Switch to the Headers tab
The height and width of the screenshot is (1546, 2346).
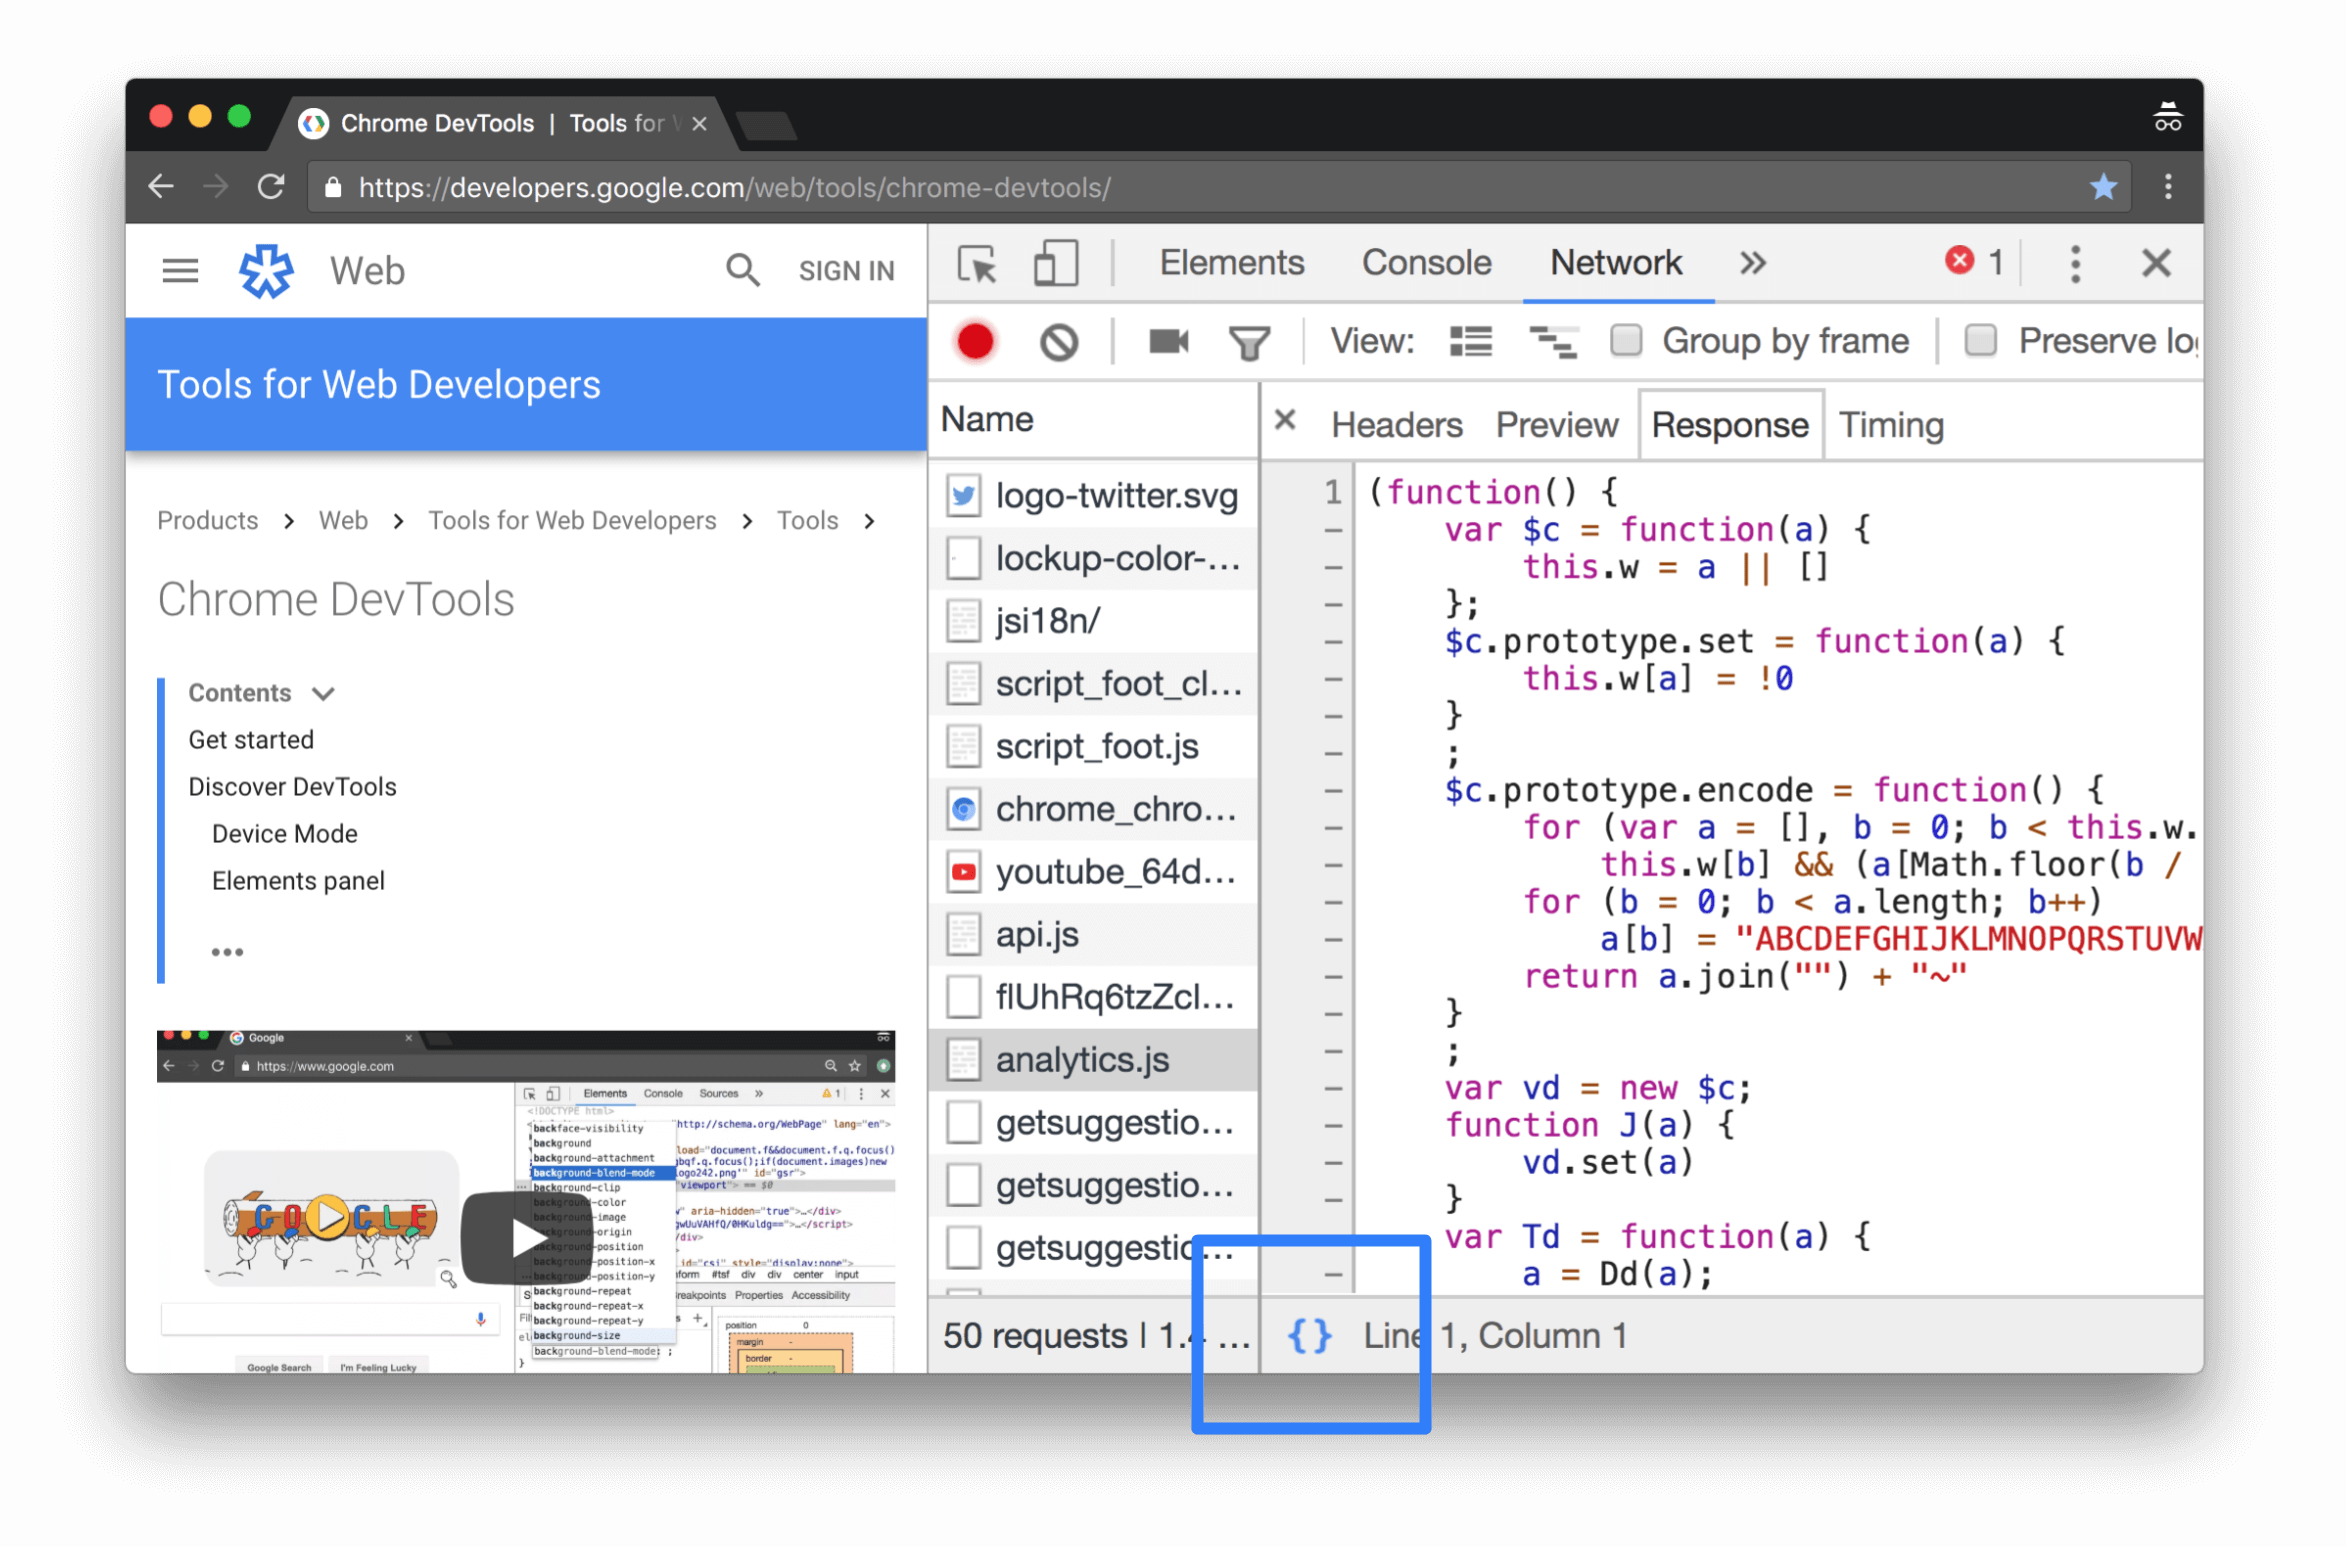[1396, 424]
